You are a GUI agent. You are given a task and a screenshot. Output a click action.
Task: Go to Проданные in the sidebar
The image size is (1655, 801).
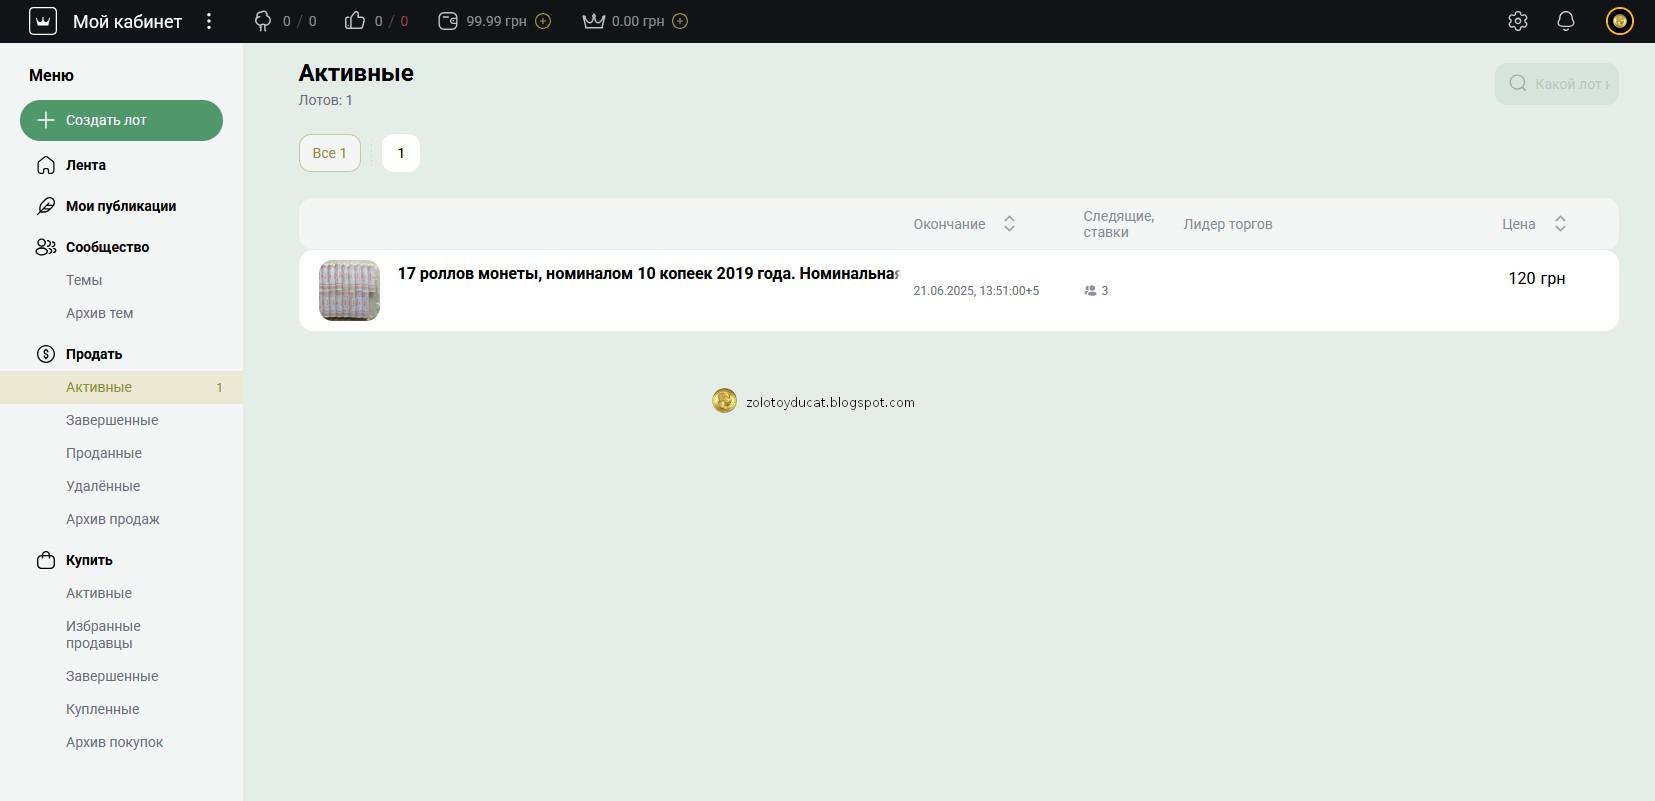pyautogui.click(x=104, y=453)
